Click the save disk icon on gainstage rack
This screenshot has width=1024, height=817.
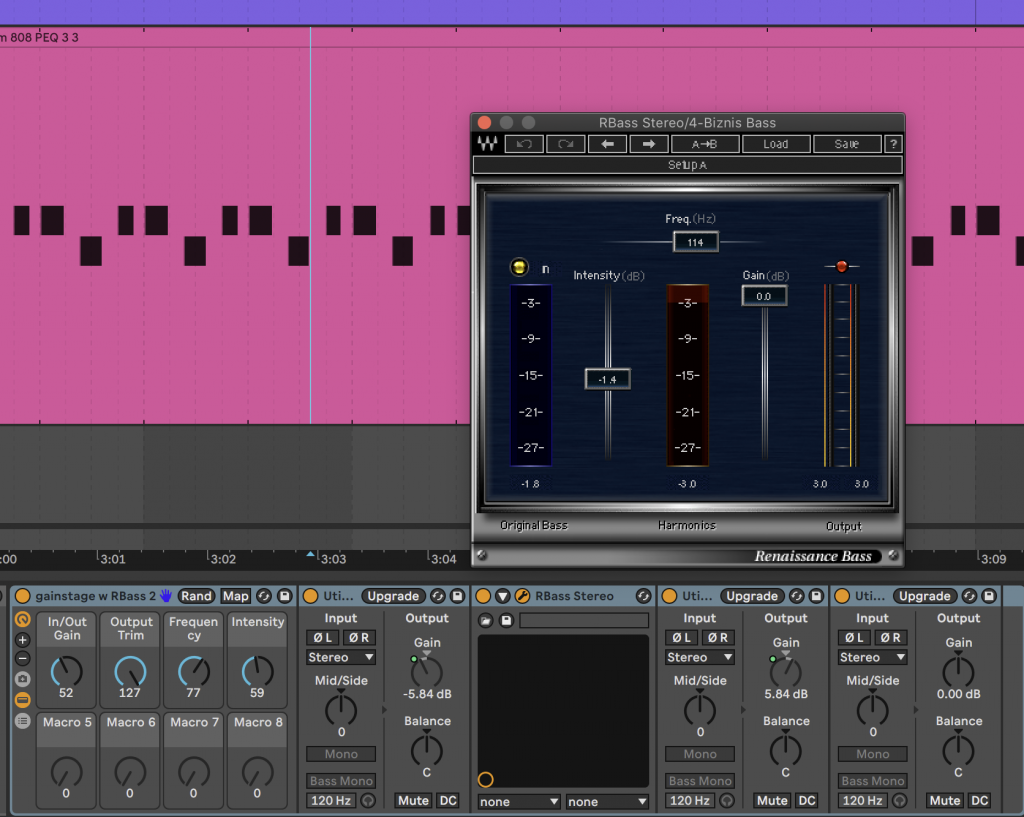coord(285,596)
